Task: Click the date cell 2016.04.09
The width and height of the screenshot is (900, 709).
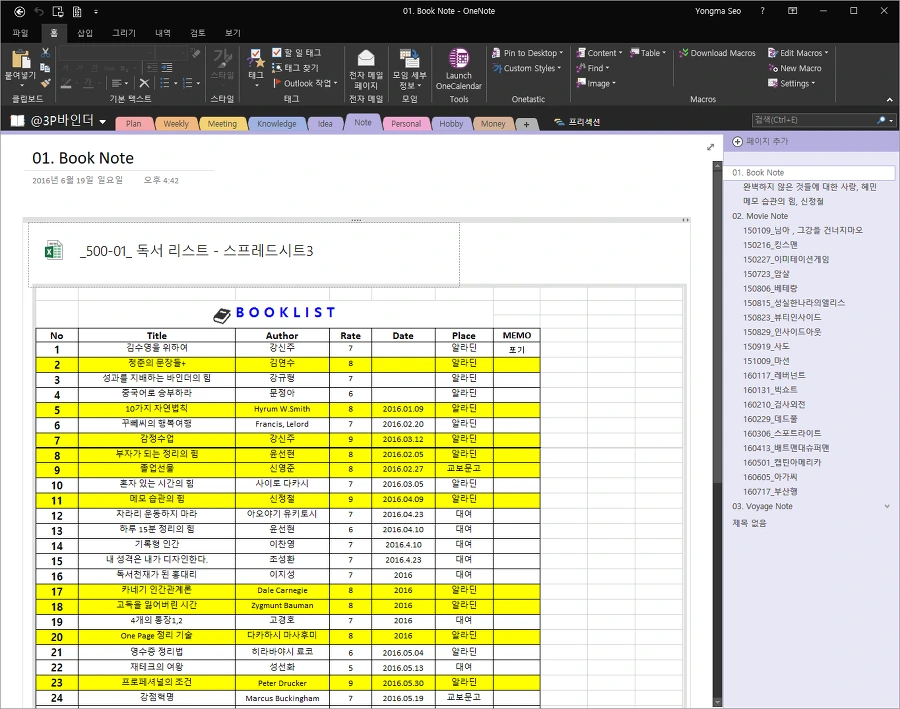Action: [x=403, y=499]
